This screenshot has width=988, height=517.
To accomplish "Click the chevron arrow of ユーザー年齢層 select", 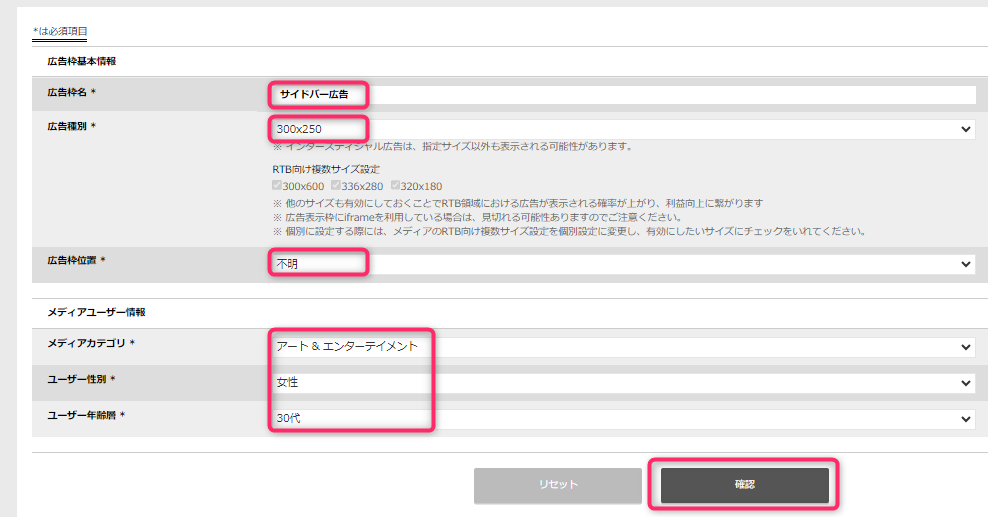I will (965, 419).
